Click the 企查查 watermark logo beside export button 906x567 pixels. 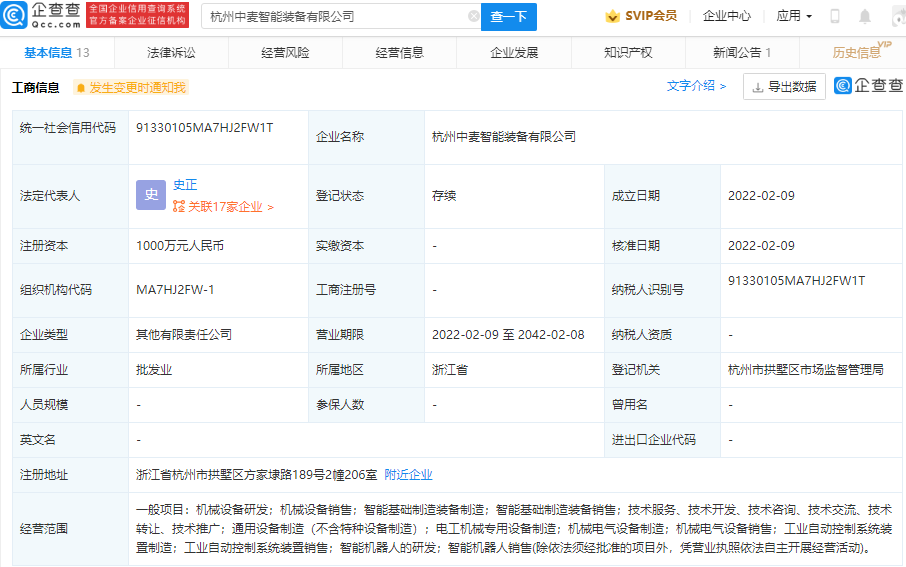click(868, 87)
